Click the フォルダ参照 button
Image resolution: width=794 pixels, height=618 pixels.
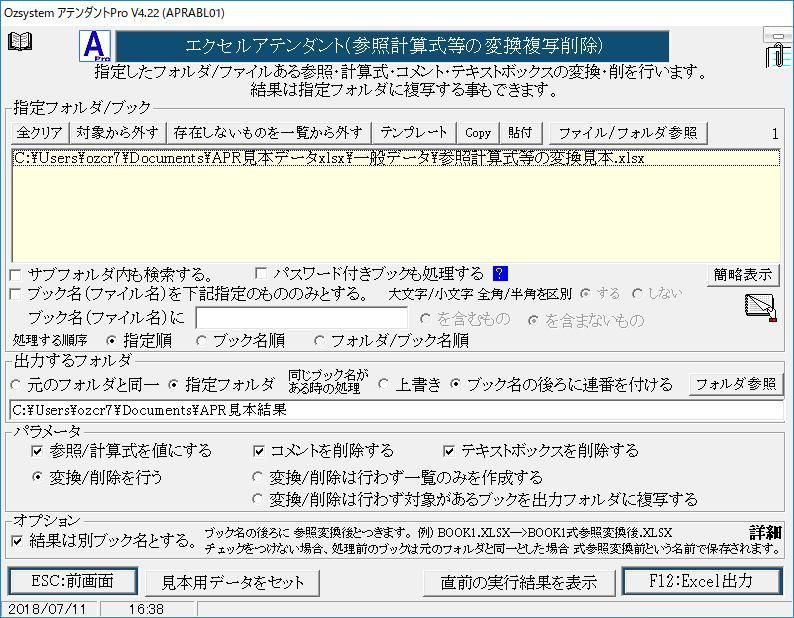pyautogui.click(x=736, y=384)
